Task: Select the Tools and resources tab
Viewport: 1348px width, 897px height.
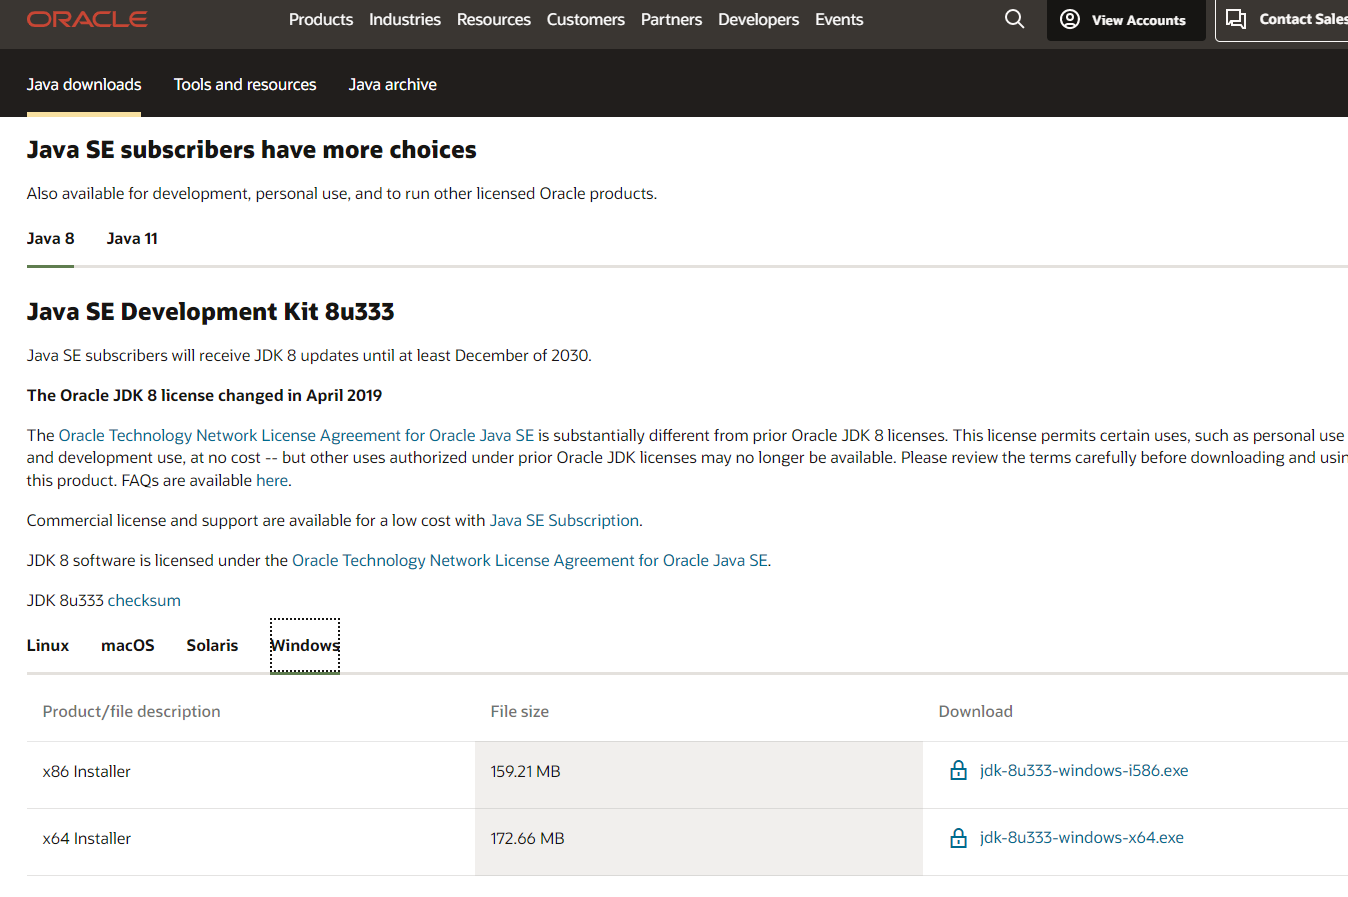Action: [x=245, y=84]
